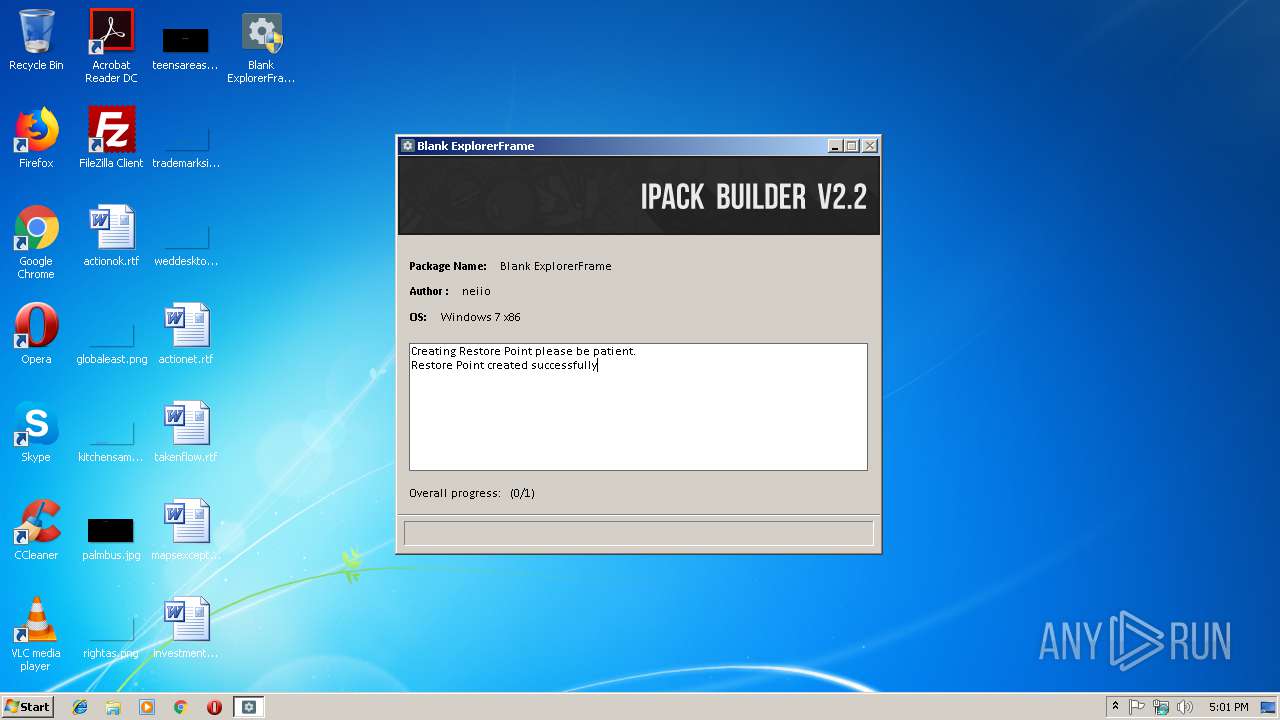Open the Recycle Bin desktop icon
This screenshot has width=1280, height=720.
click(36, 41)
